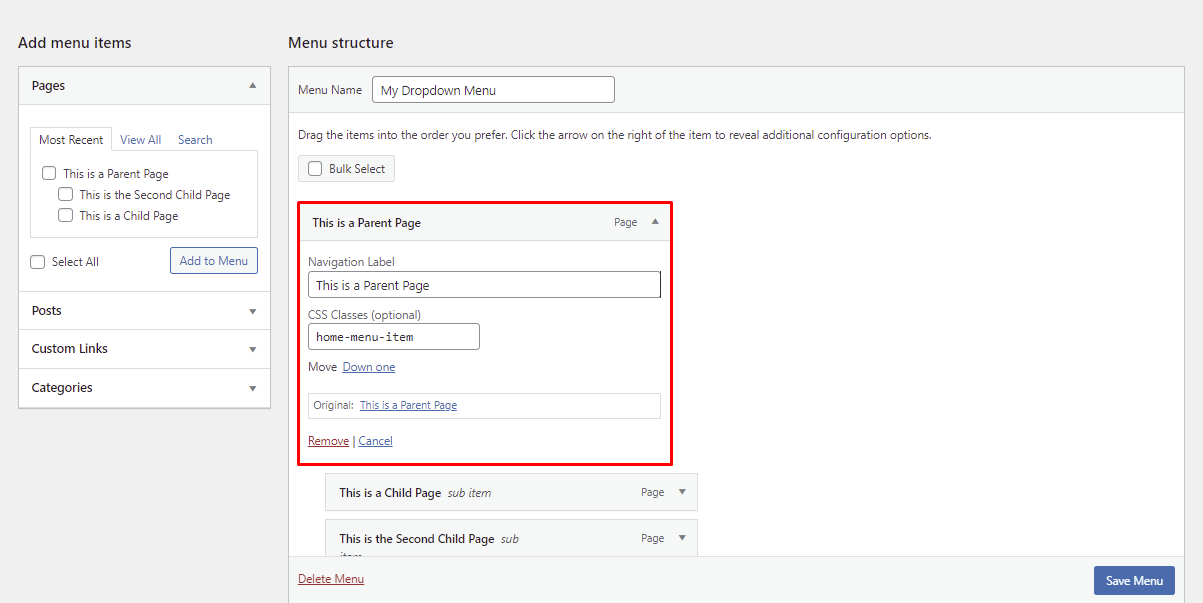Collapse the Pages panel
Screen dimensions: 1203x603
click(x=253, y=86)
